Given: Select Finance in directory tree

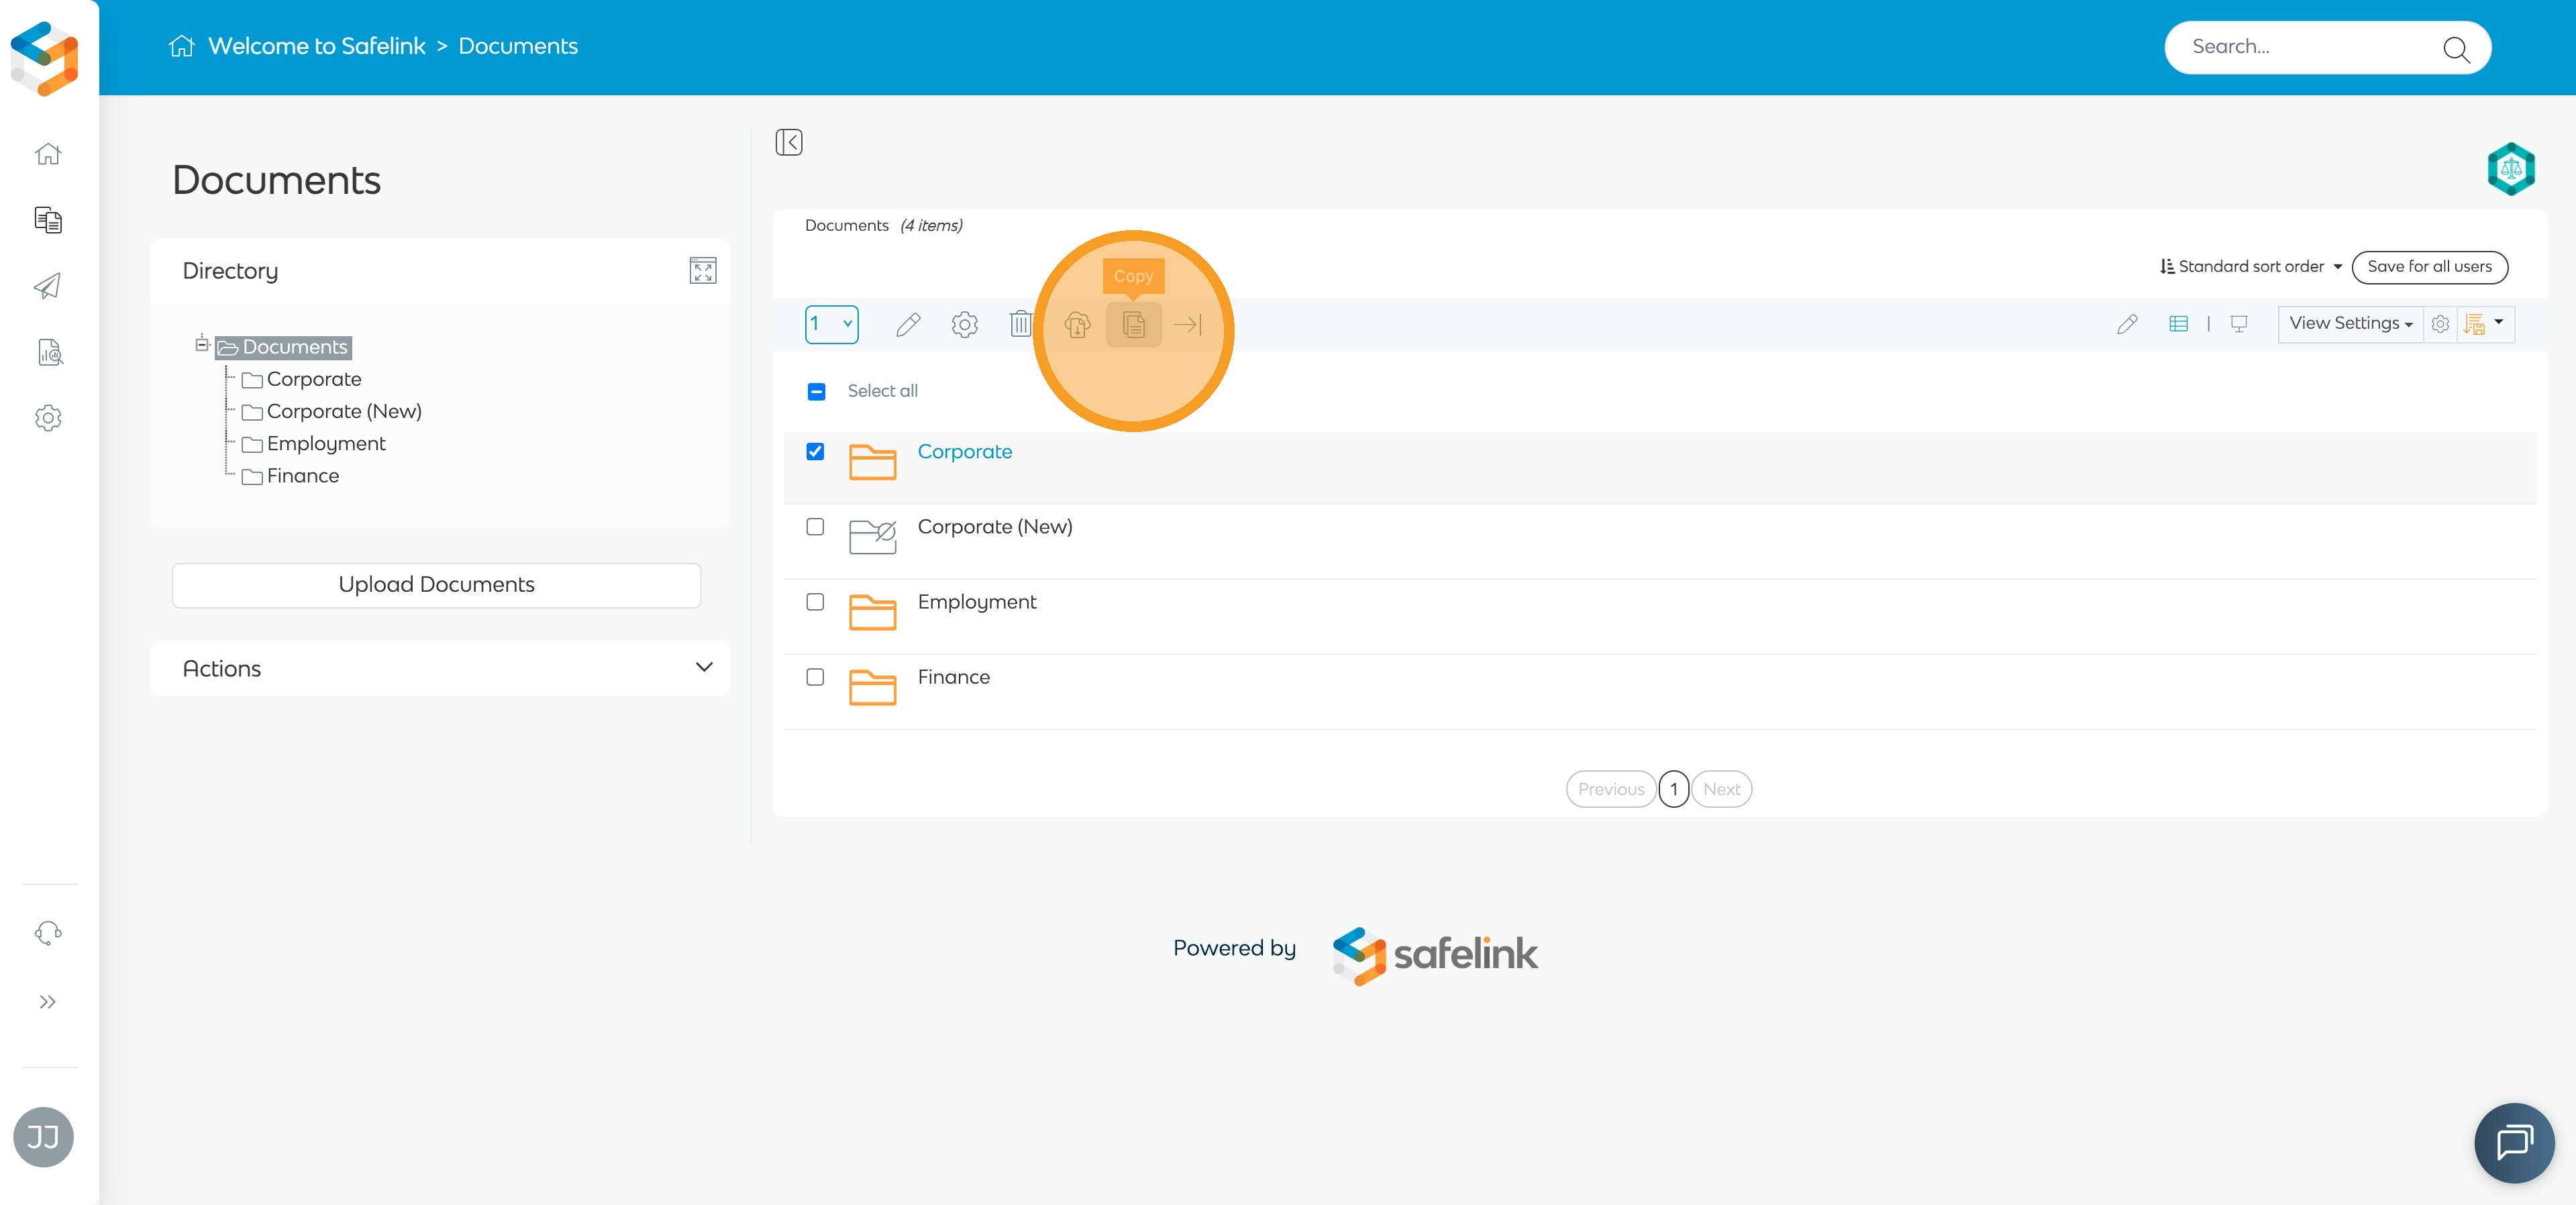Looking at the screenshot, I should point(302,476).
